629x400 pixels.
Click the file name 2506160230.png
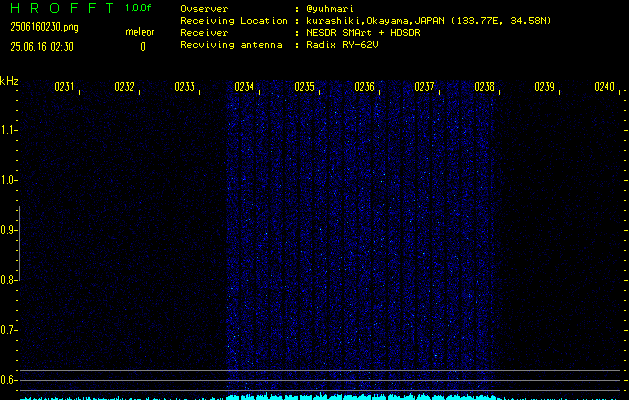coord(45,27)
